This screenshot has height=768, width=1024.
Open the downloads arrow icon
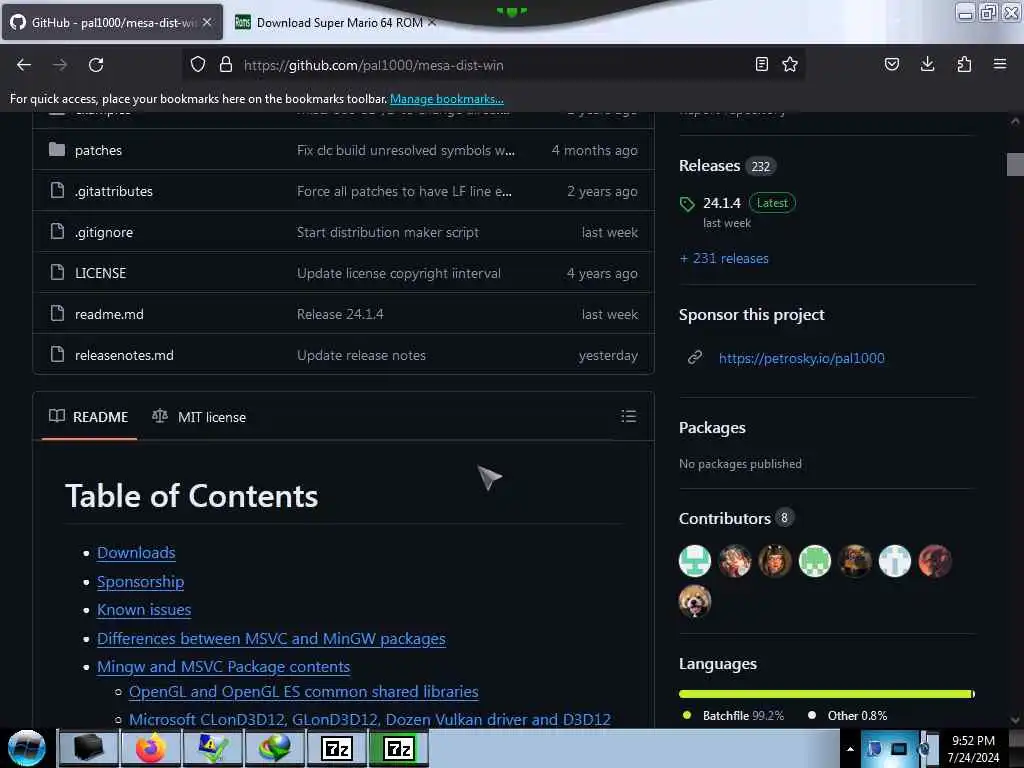click(927, 64)
